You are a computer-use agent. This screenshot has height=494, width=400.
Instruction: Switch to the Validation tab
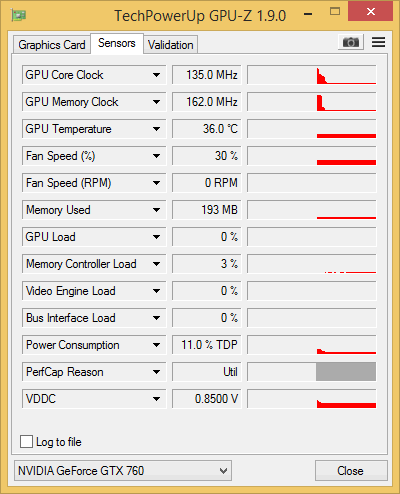[171, 45]
